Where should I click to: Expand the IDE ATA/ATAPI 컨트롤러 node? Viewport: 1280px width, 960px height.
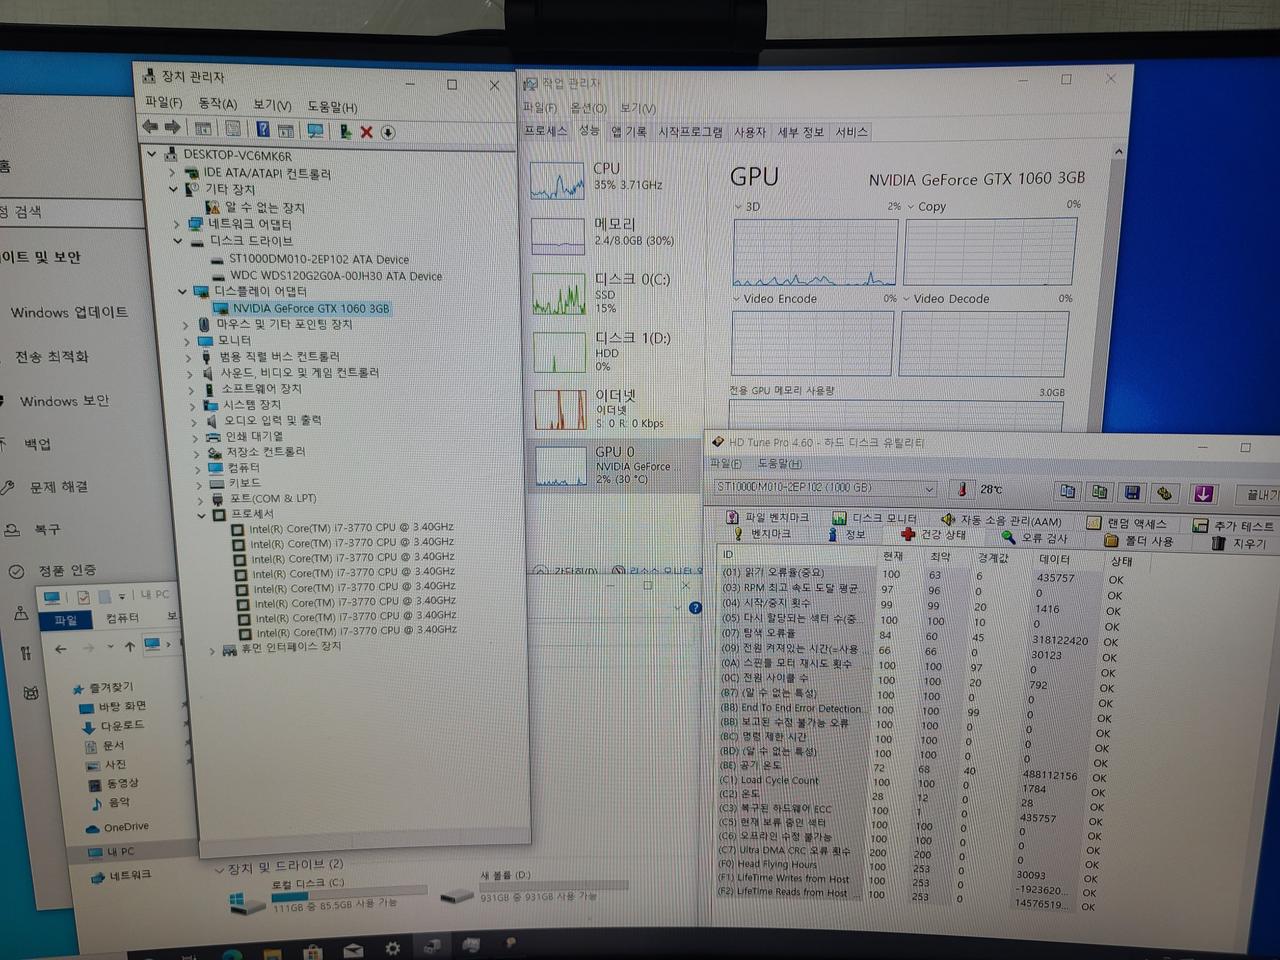pos(172,173)
